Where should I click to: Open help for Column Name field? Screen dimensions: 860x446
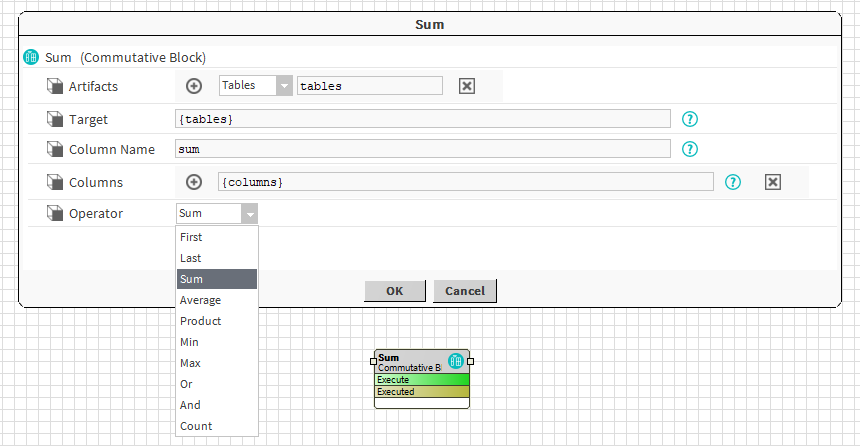point(689,149)
